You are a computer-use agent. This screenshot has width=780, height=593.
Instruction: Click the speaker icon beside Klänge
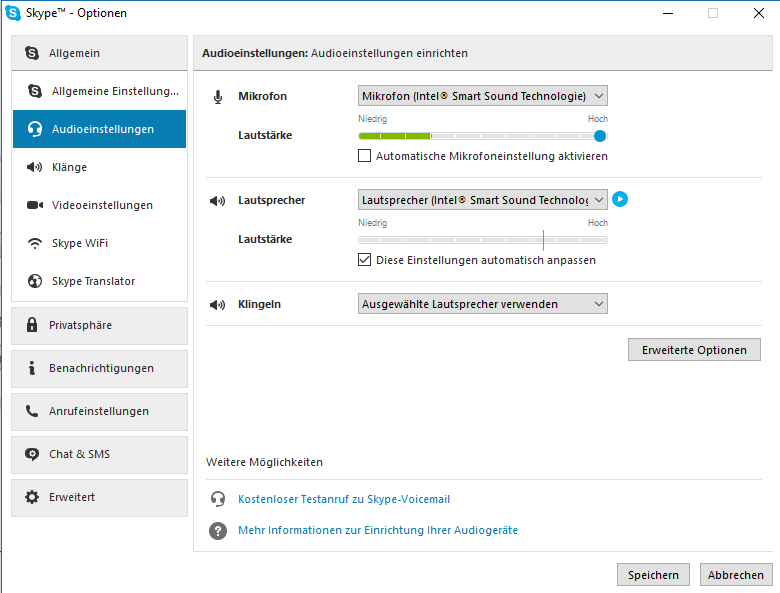click(x=34, y=167)
